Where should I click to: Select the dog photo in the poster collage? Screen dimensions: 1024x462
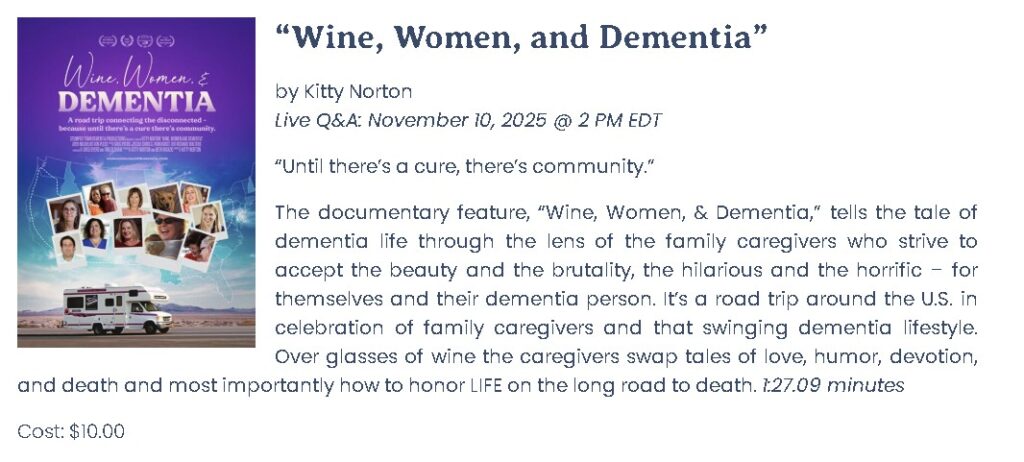click(165, 199)
